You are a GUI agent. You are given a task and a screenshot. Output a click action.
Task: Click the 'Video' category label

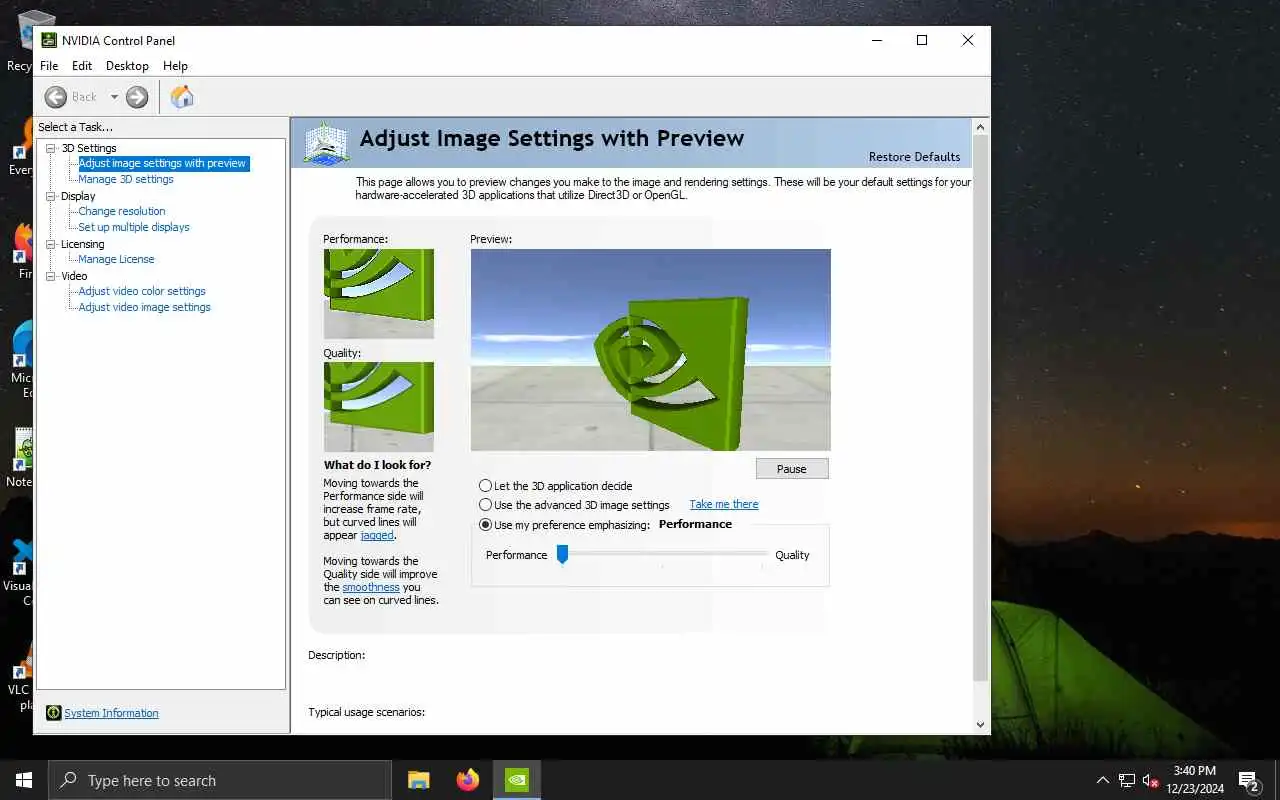coord(74,276)
